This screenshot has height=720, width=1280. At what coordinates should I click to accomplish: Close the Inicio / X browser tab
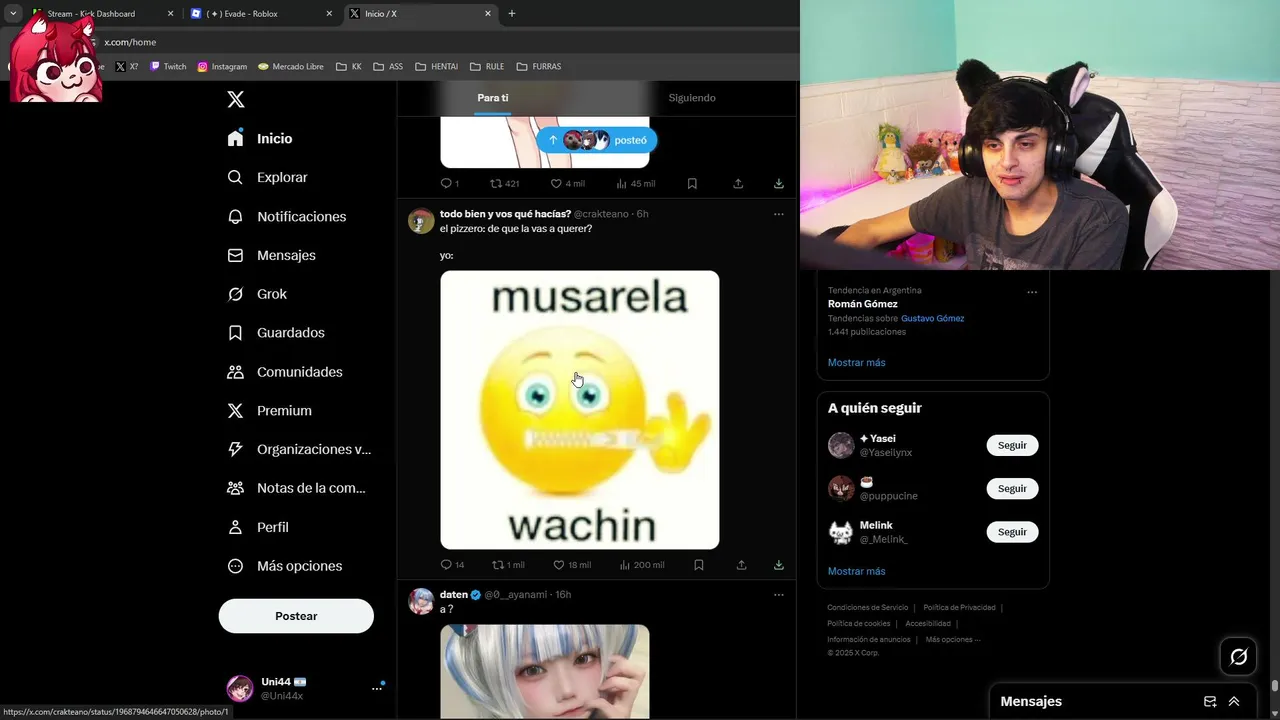(x=488, y=14)
